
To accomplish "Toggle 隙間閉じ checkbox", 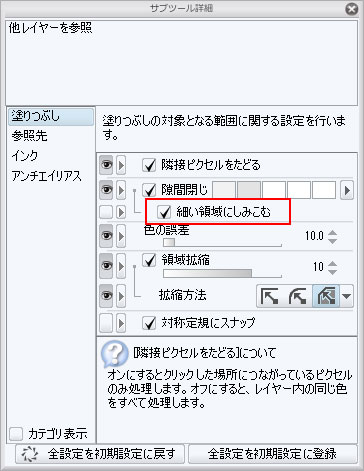I will pyautogui.click(x=149, y=190).
